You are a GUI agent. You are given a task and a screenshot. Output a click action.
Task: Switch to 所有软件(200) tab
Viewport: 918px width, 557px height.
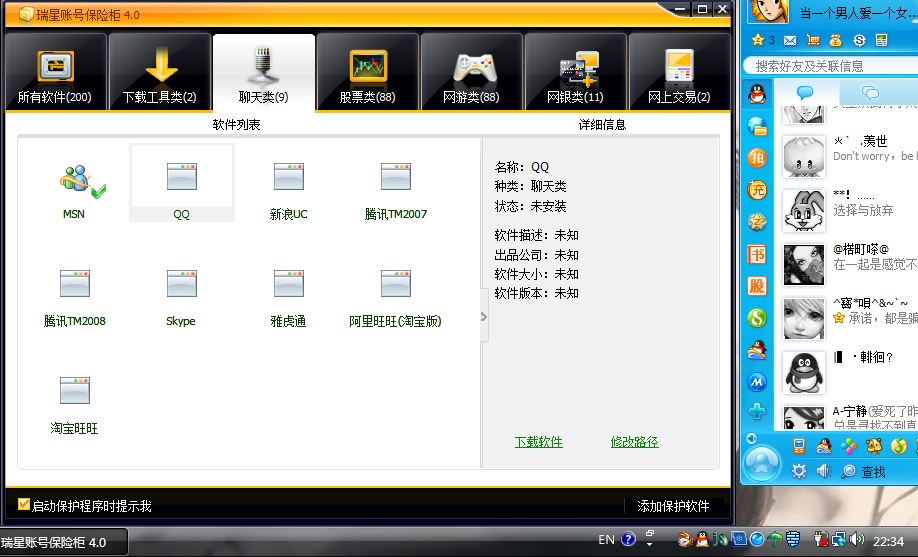point(56,71)
